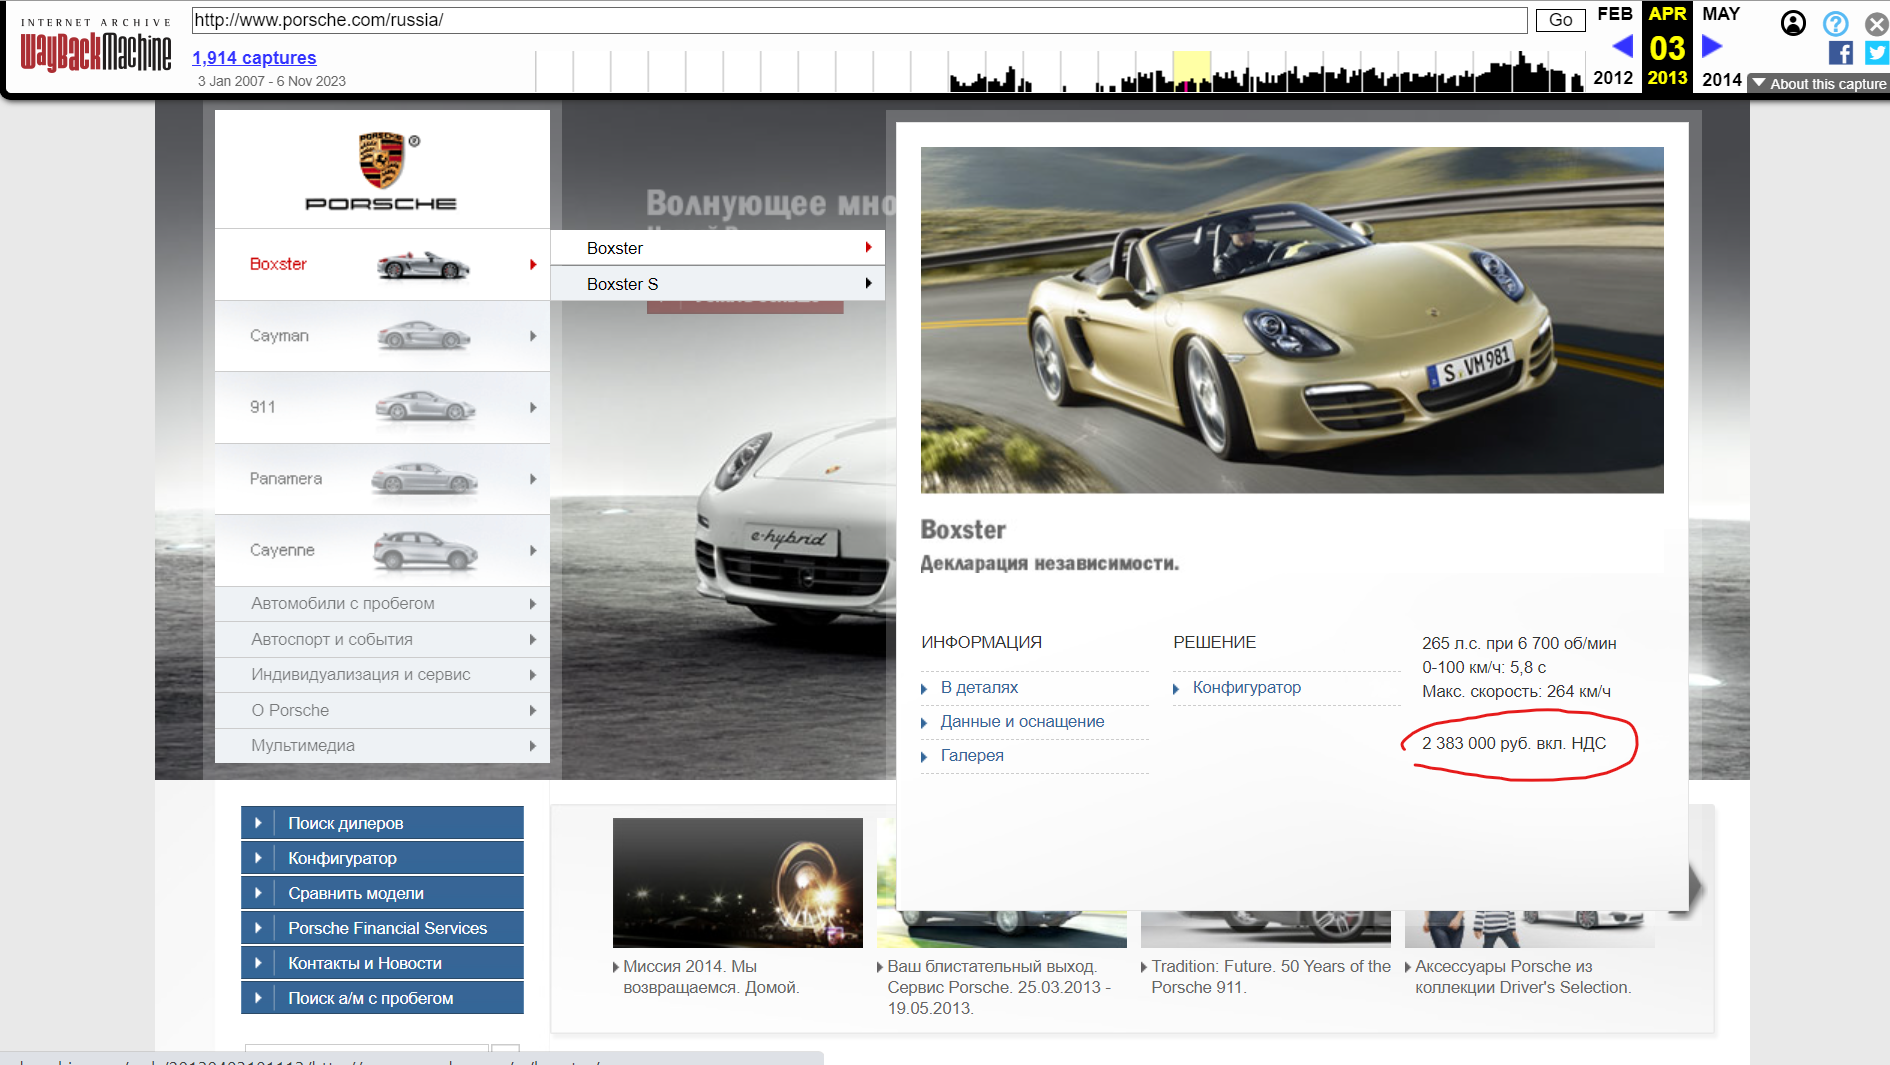Screen dimensions: 1890x1065
Task: Share capture on Twitter
Action: pos(1876,53)
